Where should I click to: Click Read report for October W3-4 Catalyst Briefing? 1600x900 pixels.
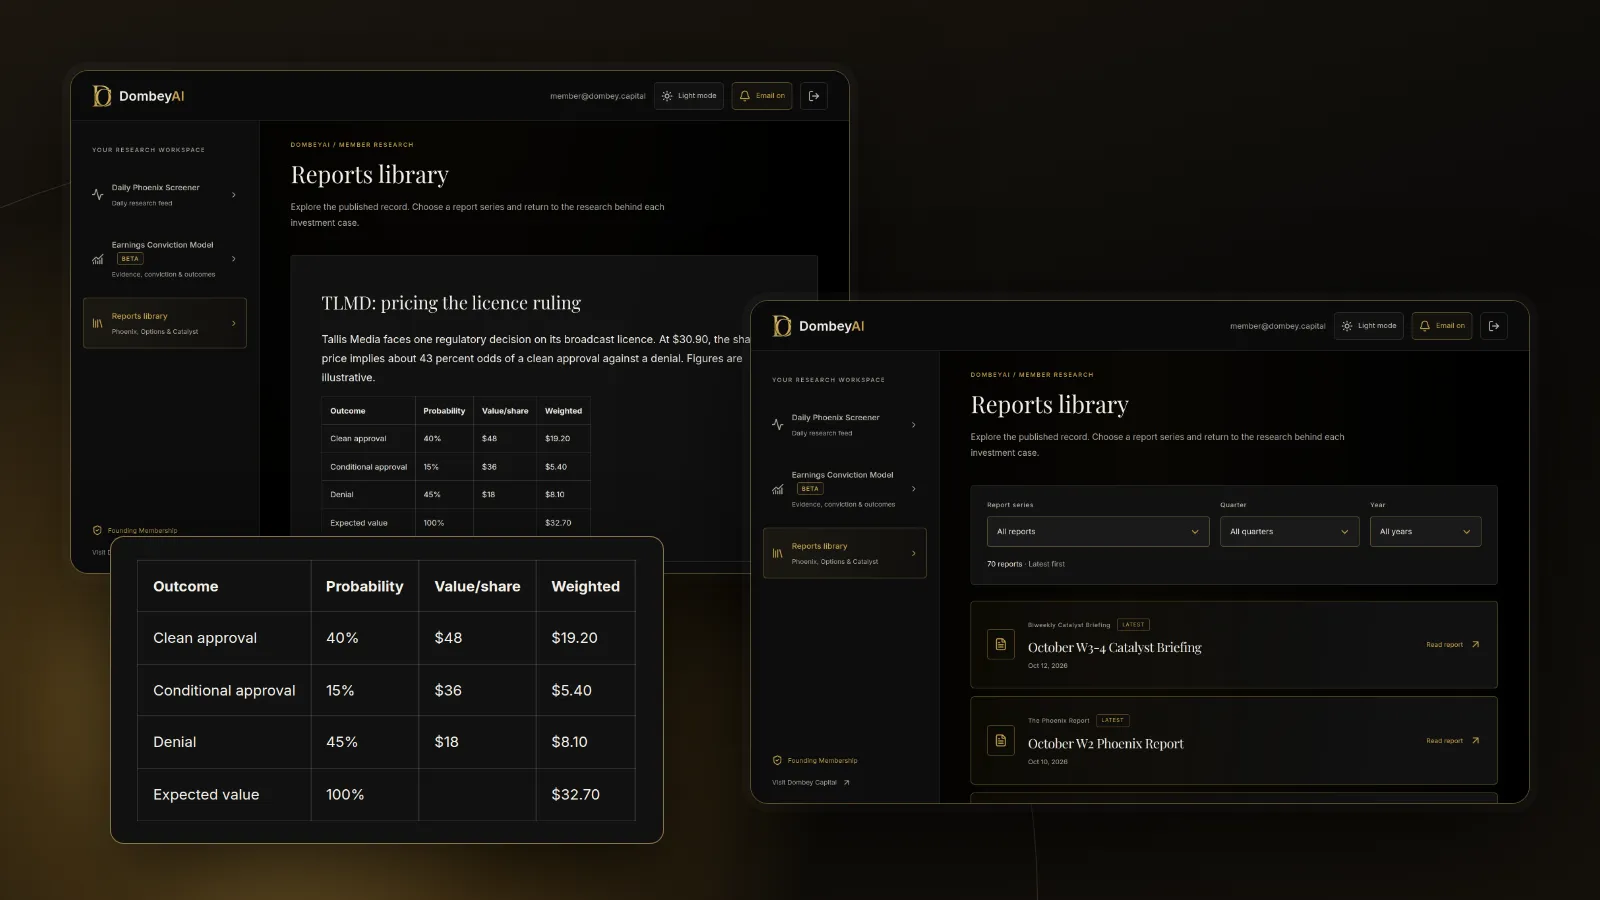click(1453, 644)
